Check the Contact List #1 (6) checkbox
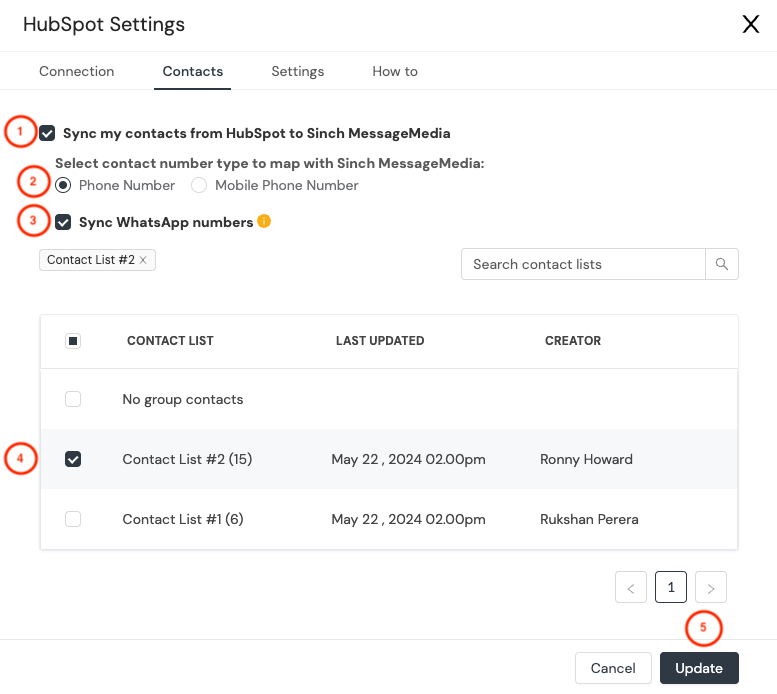The height and width of the screenshot is (694, 777). click(x=73, y=519)
